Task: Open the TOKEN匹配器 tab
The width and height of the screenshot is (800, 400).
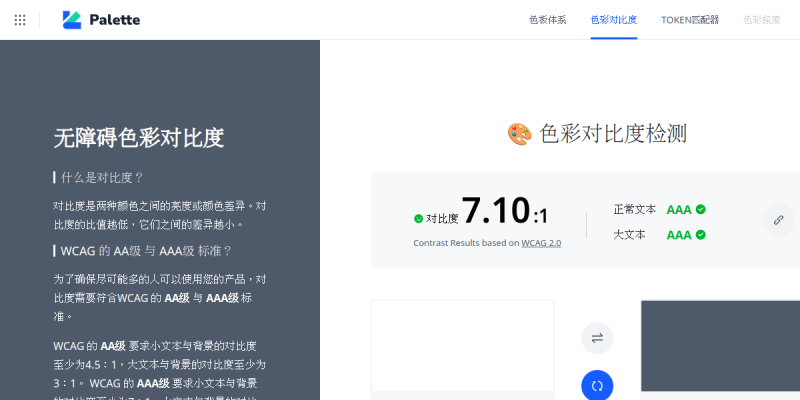Action: click(690, 20)
